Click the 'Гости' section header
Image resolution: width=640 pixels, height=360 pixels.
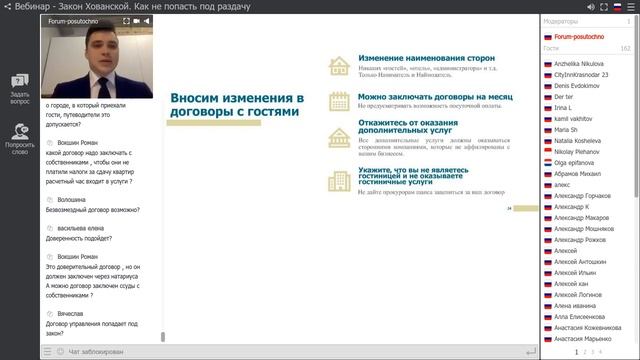tap(551, 48)
